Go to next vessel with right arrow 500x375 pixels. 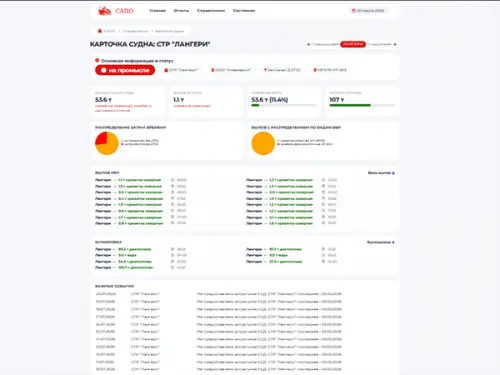395,44
